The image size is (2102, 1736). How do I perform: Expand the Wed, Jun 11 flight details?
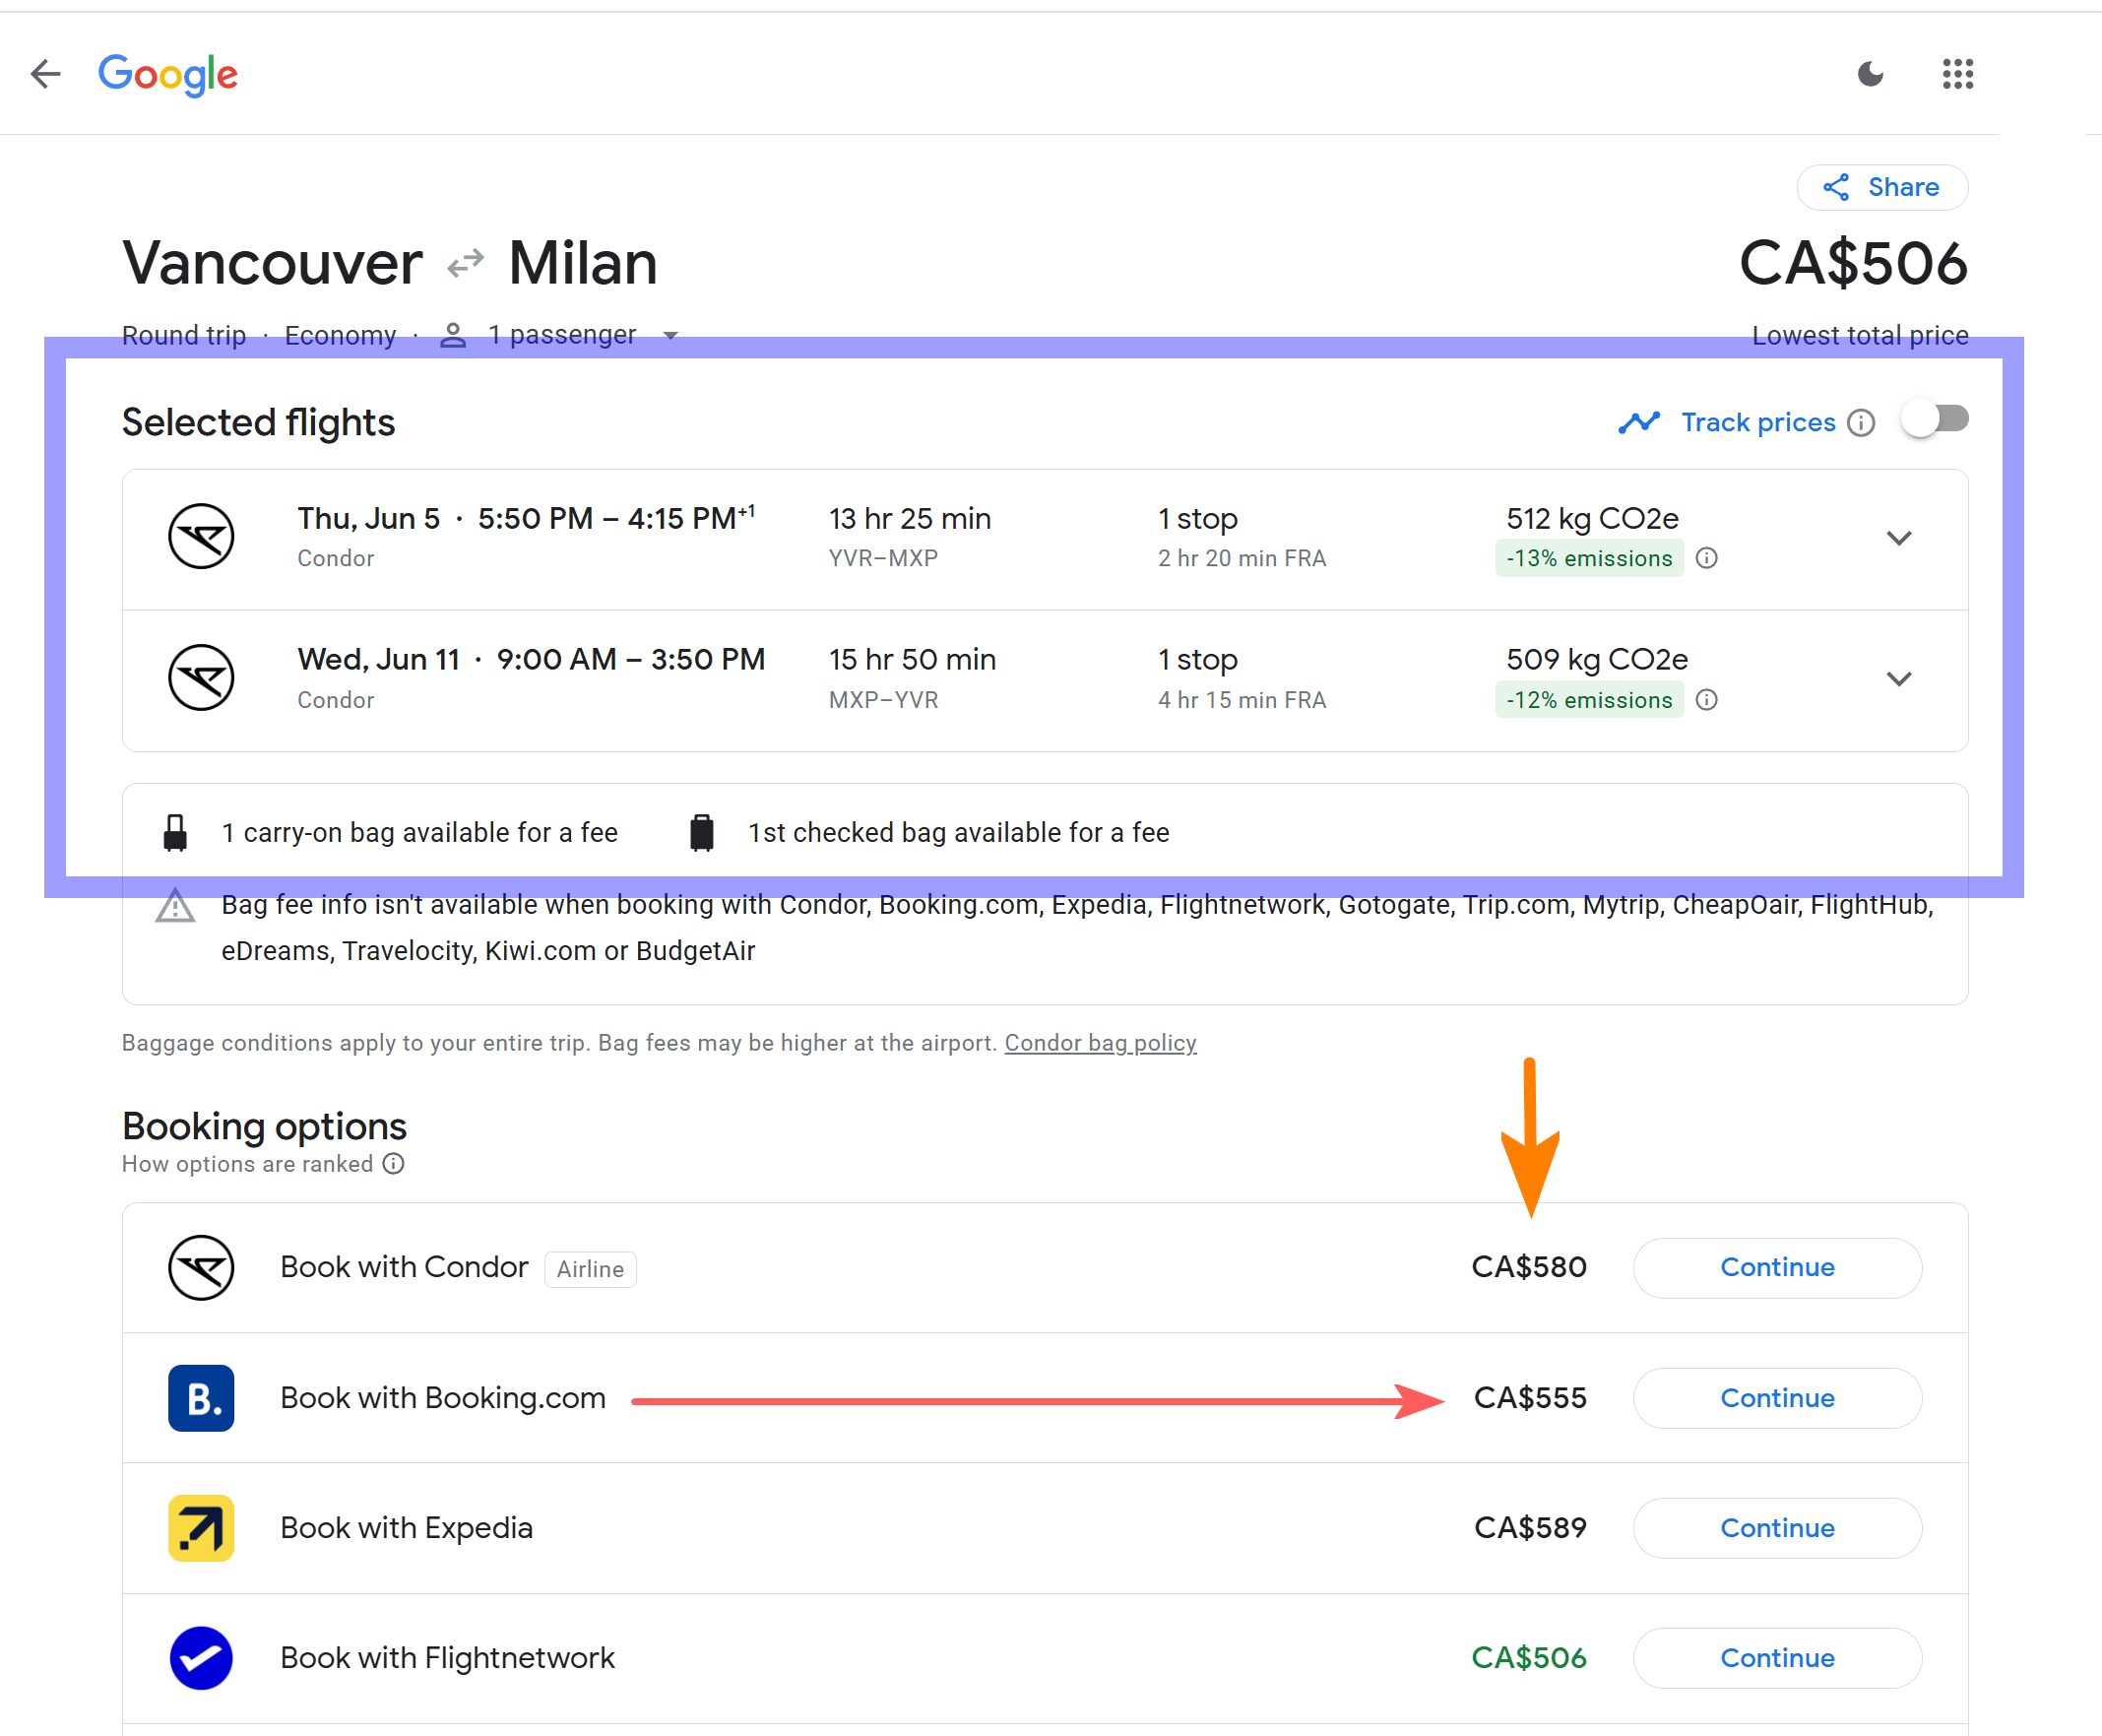pyautogui.click(x=1898, y=679)
